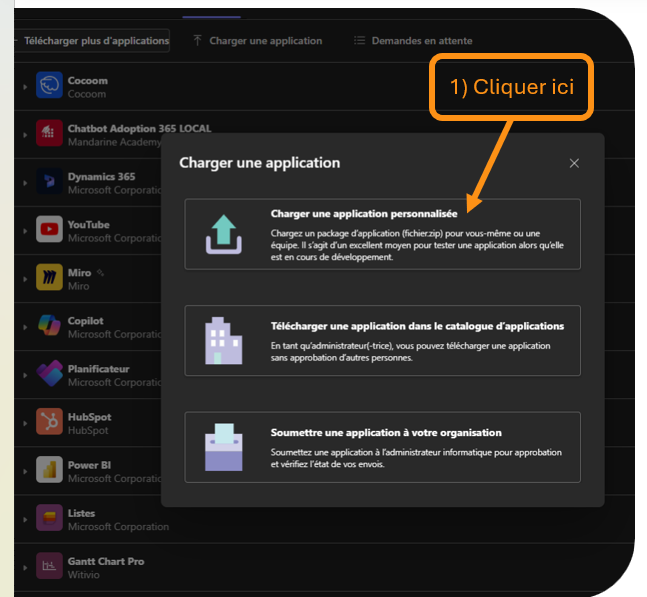Select the Copilot app icon
This screenshot has height=597, width=647.
tap(50, 326)
